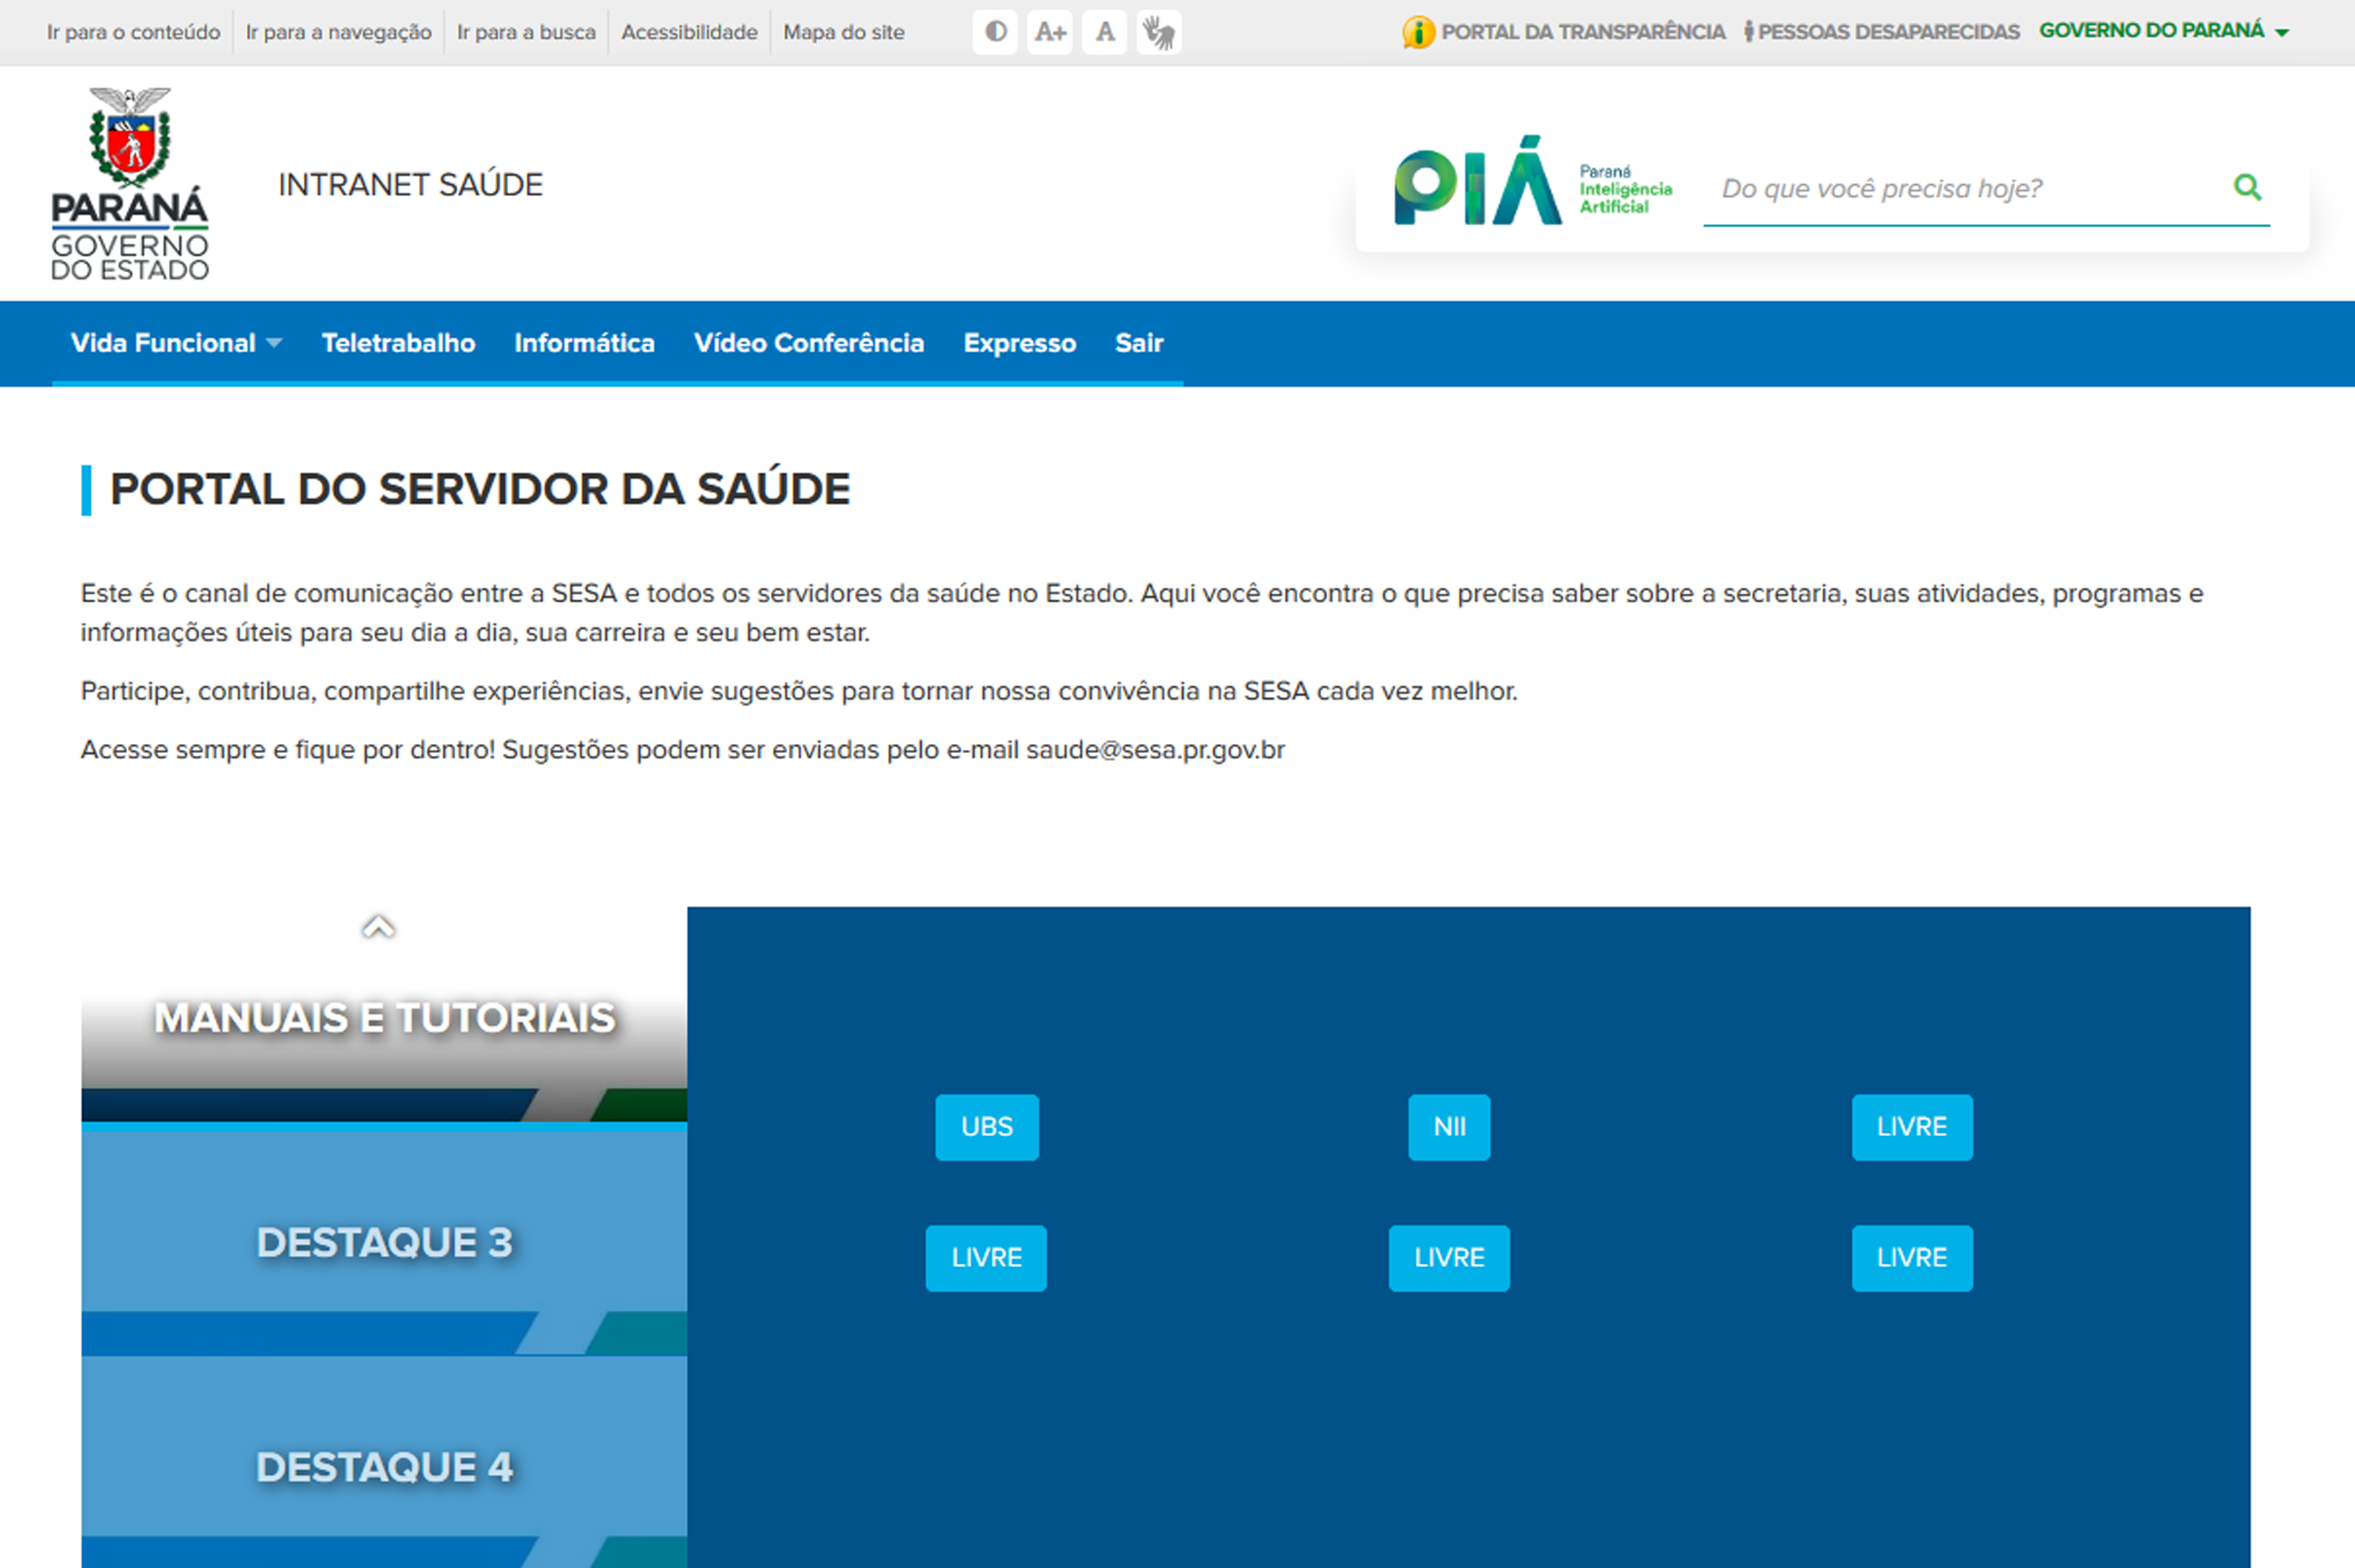Select Sair to log out
Image resolution: width=2355 pixels, height=1568 pixels.
[1139, 343]
